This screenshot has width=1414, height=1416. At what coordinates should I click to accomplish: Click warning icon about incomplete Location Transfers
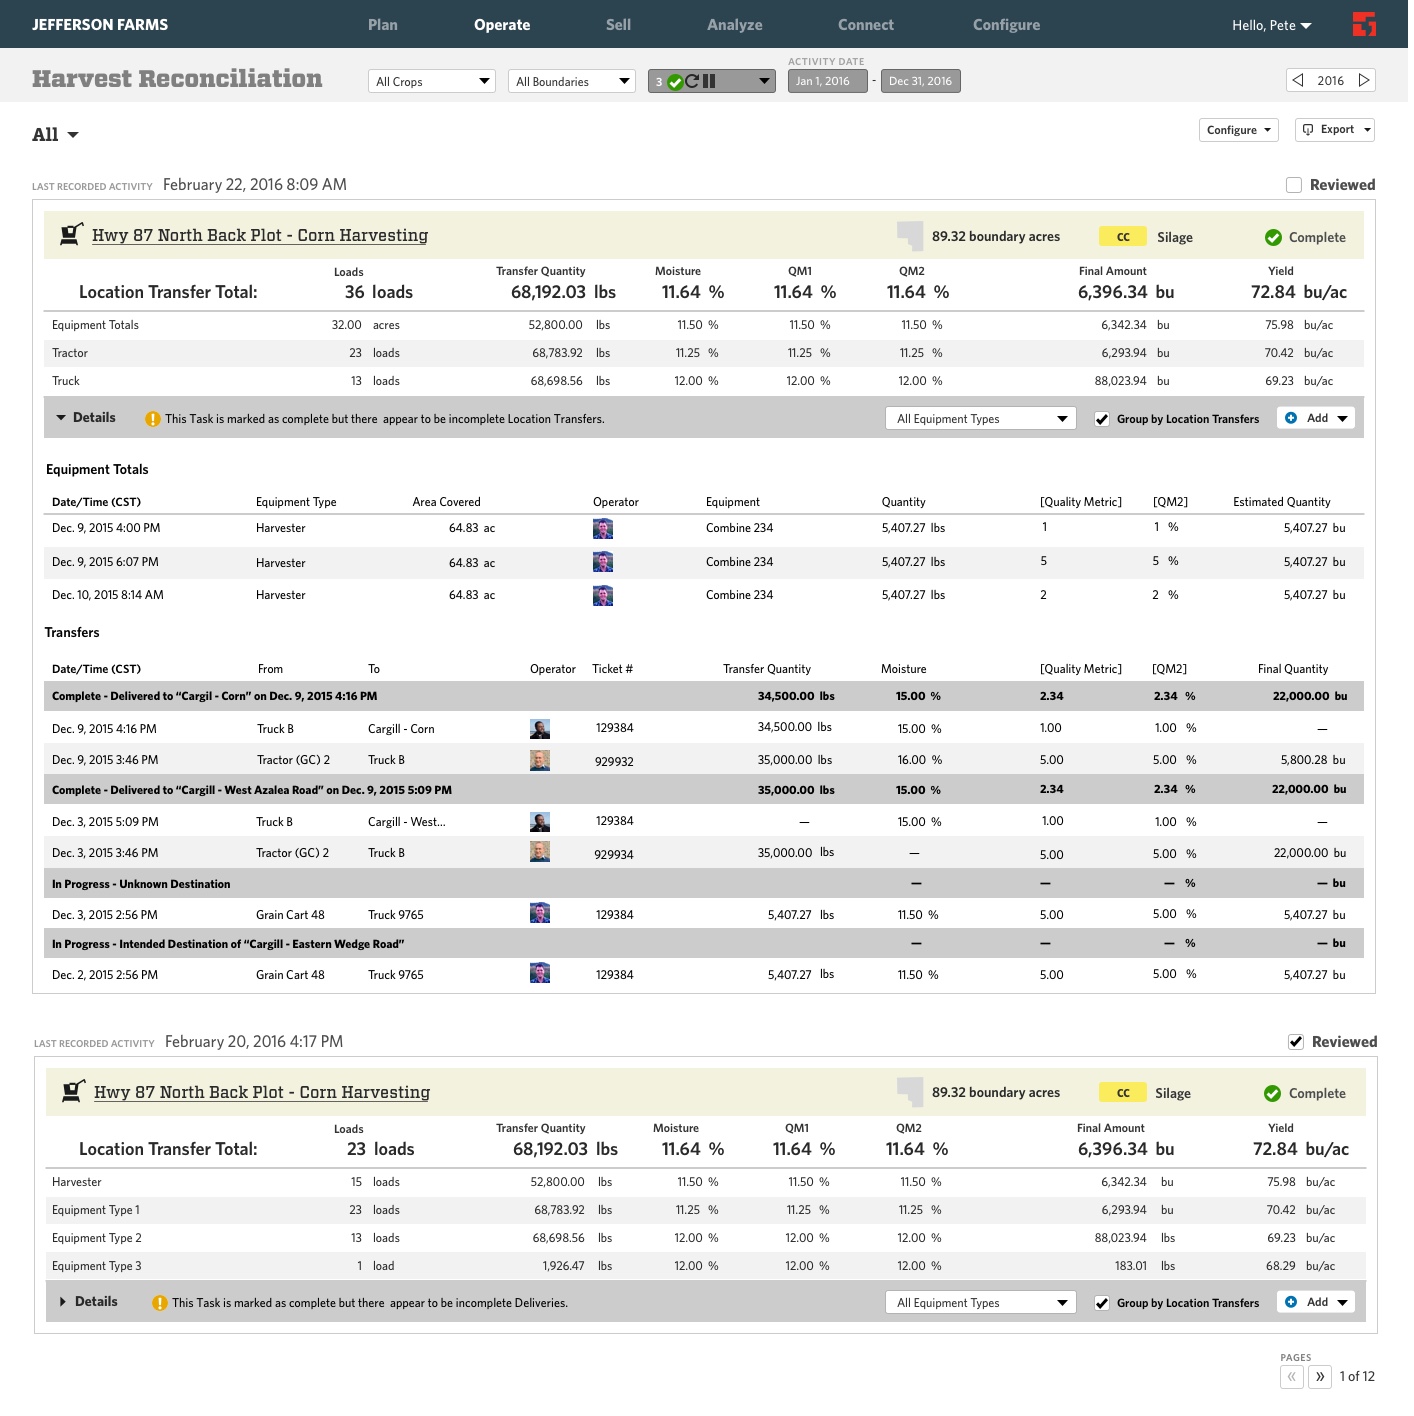[153, 419]
